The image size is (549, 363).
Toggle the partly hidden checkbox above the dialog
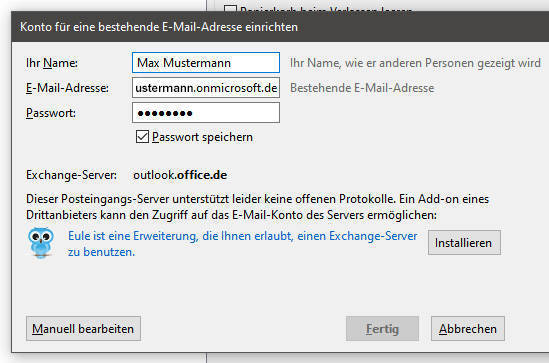pyautogui.click(x=230, y=8)
